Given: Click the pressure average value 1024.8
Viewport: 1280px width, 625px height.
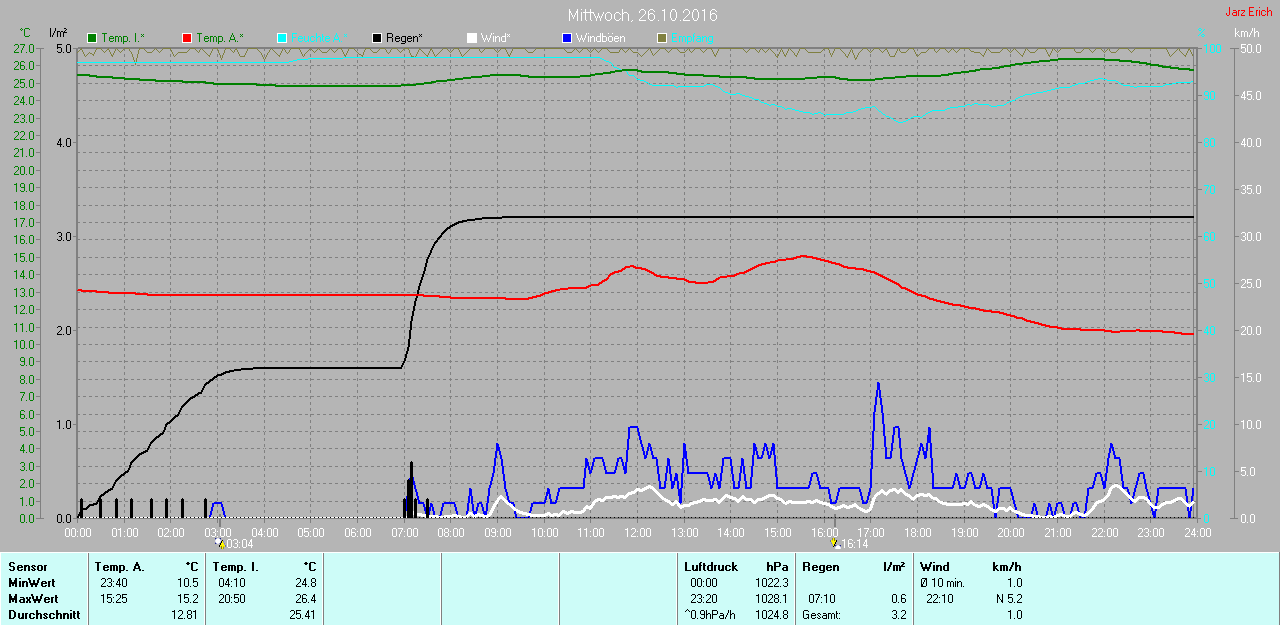Looking at the screenshot, I should [x=772, y=615].
